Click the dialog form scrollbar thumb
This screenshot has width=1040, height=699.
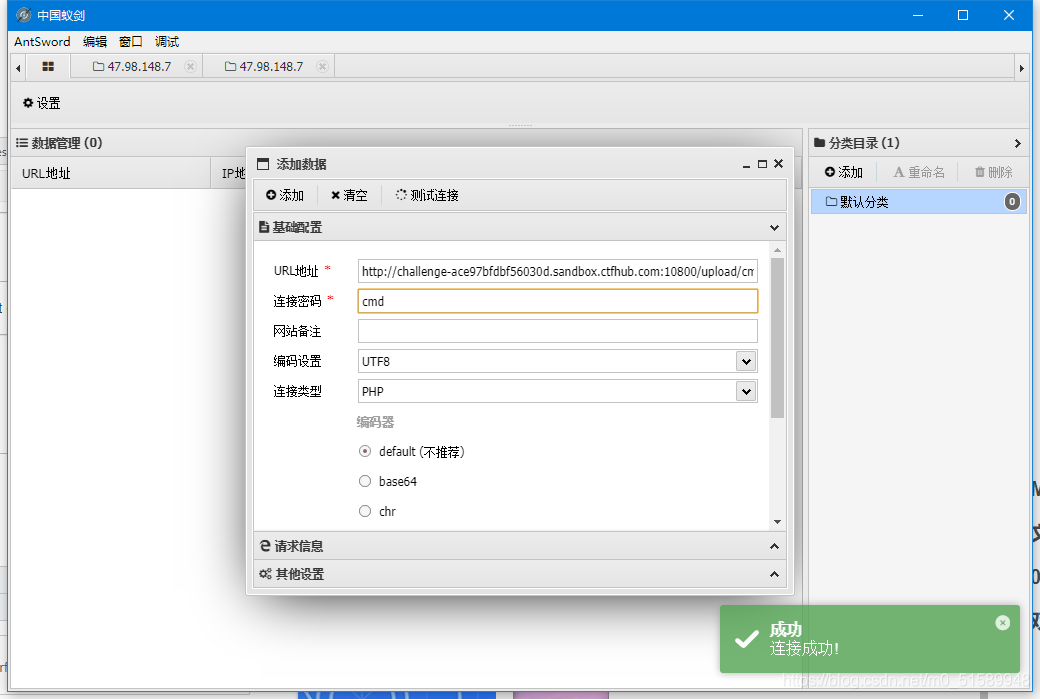[777, 338]
